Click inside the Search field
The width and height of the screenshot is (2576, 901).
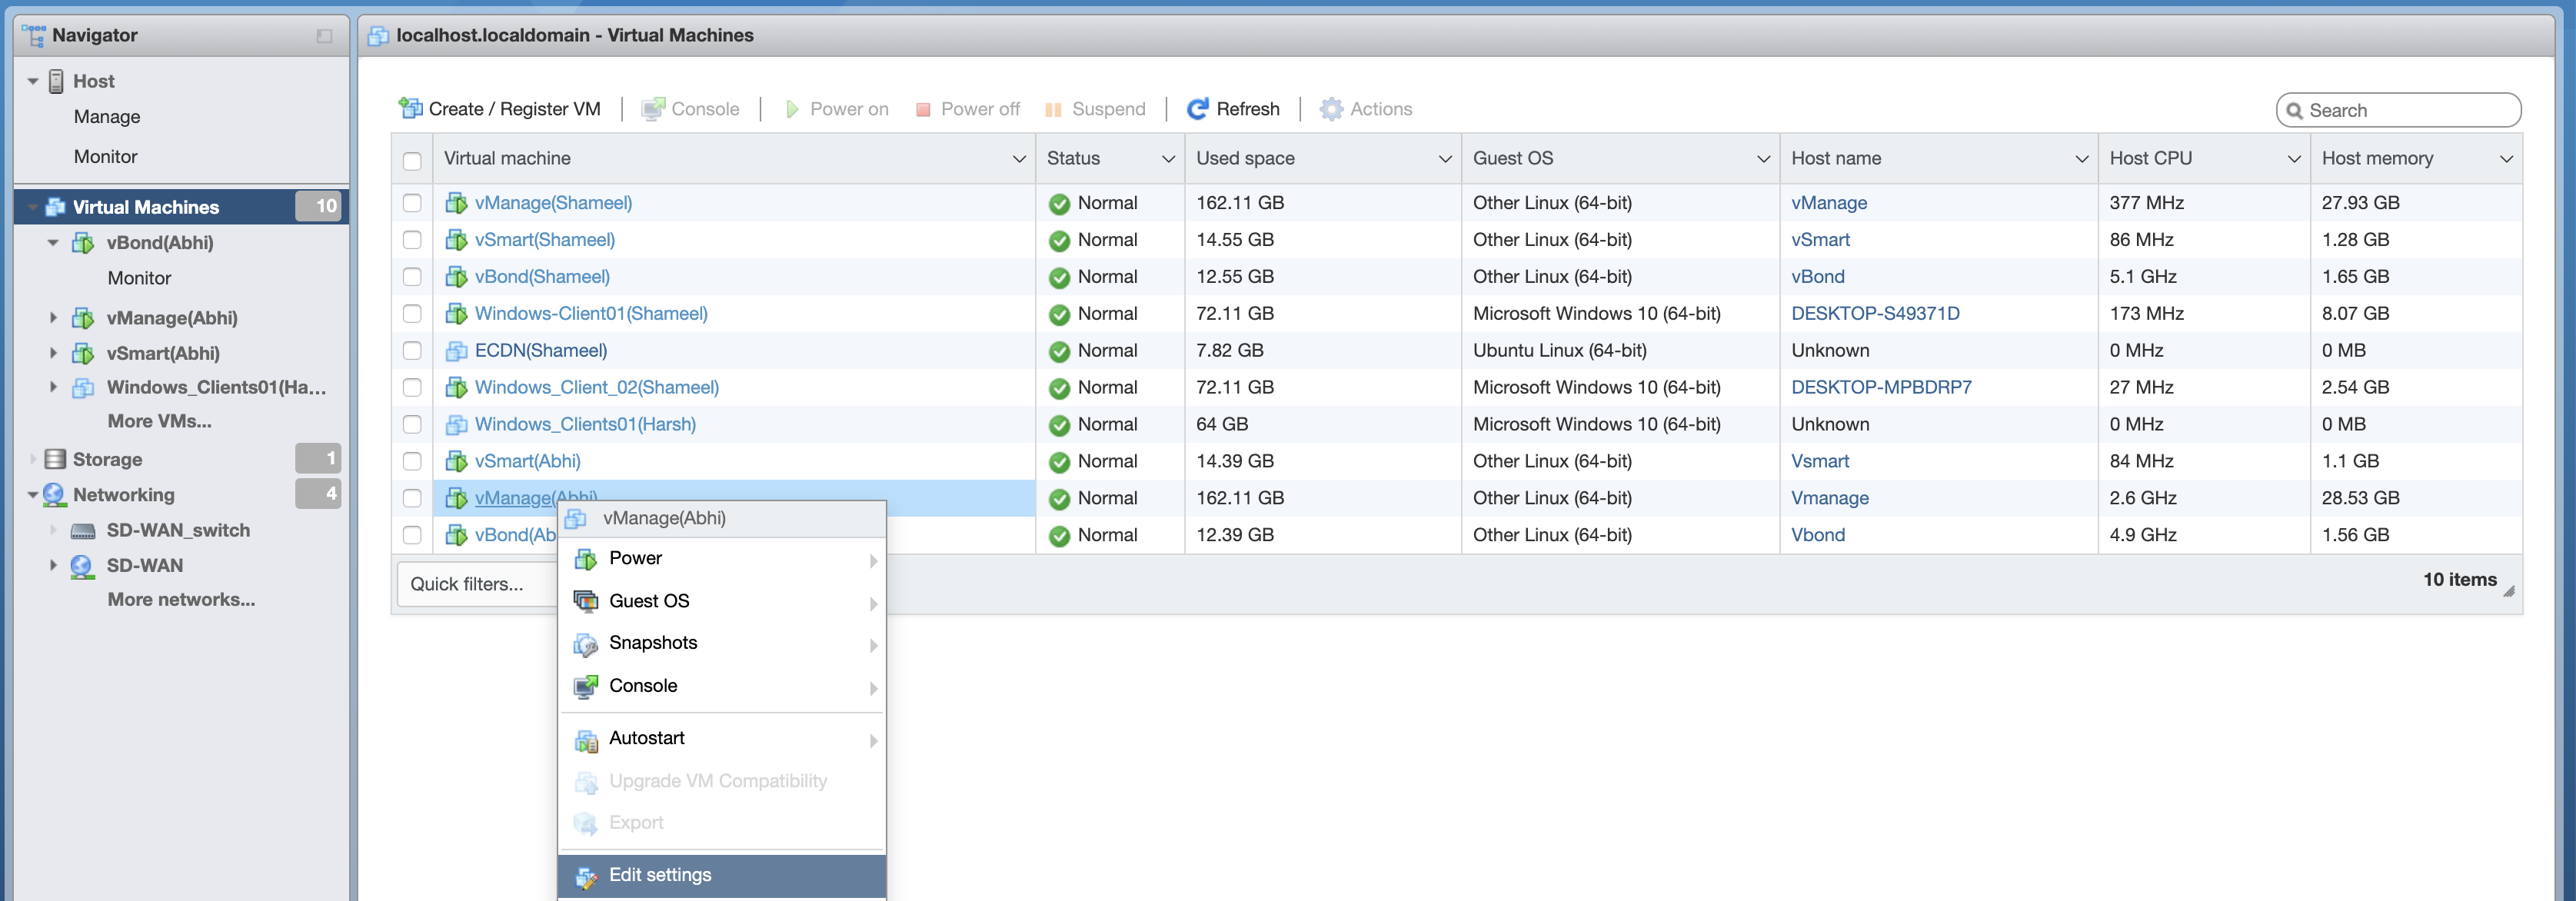click(x=2398, y=110)
